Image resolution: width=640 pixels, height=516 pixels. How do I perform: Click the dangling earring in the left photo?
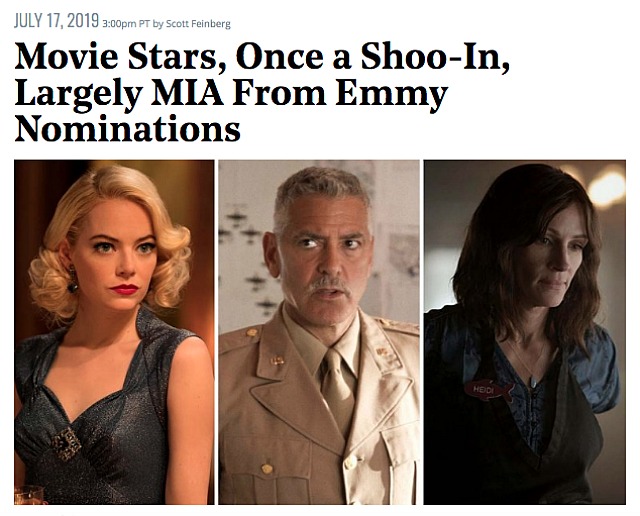pyautogui.click(x=72, y=279)
